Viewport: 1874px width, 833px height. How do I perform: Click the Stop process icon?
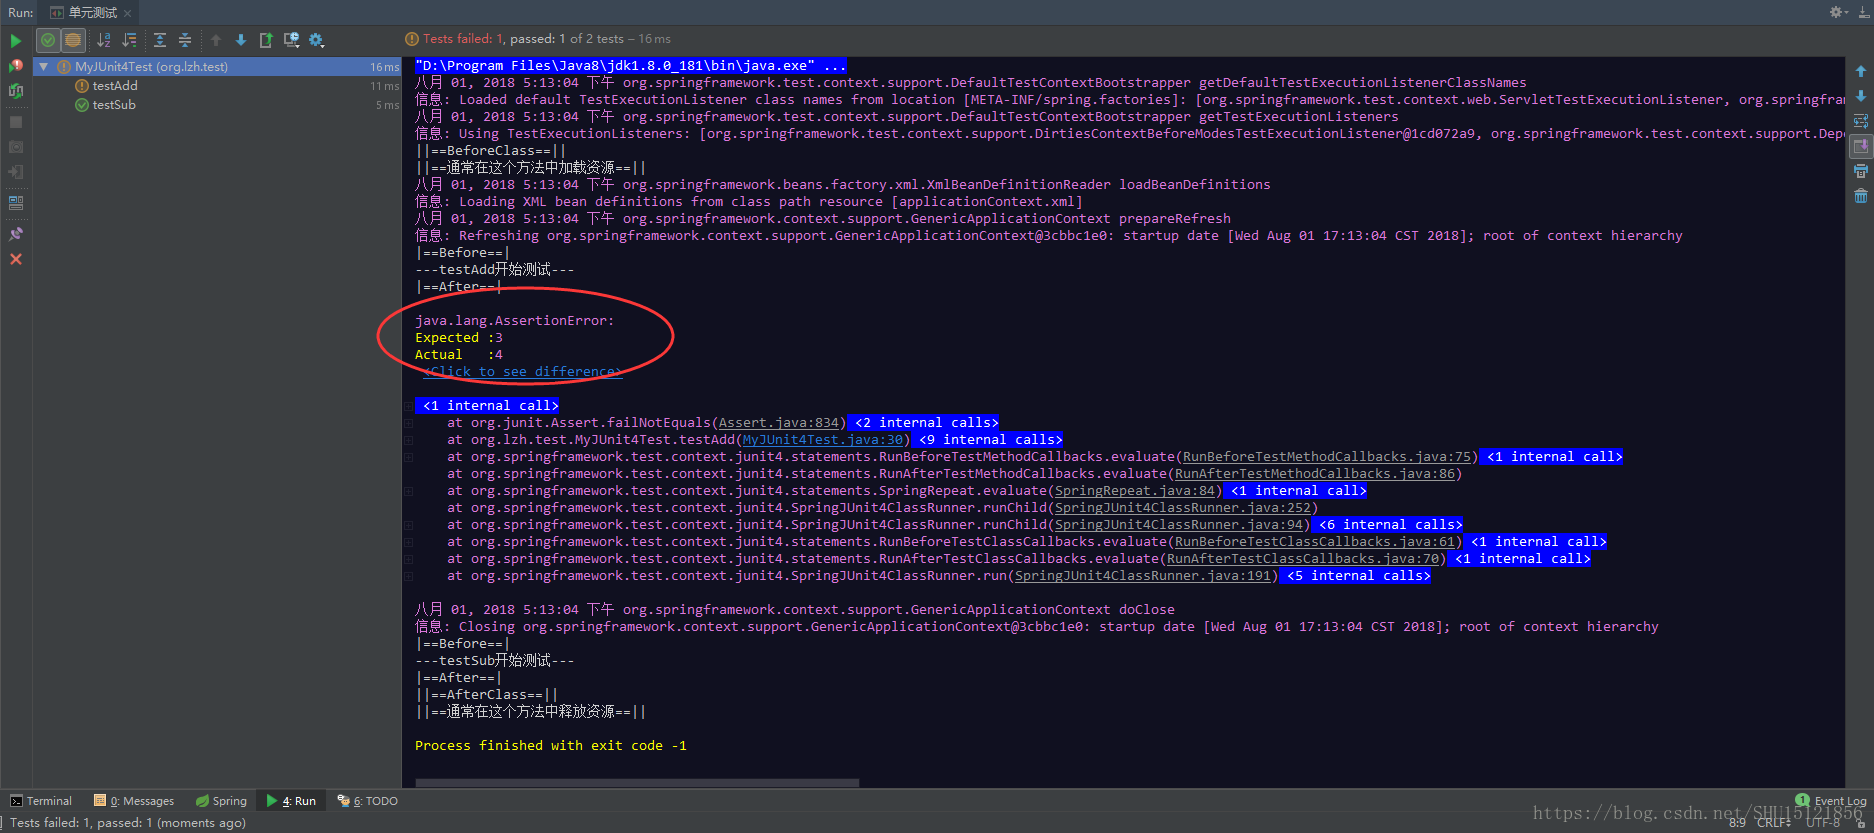16,122
